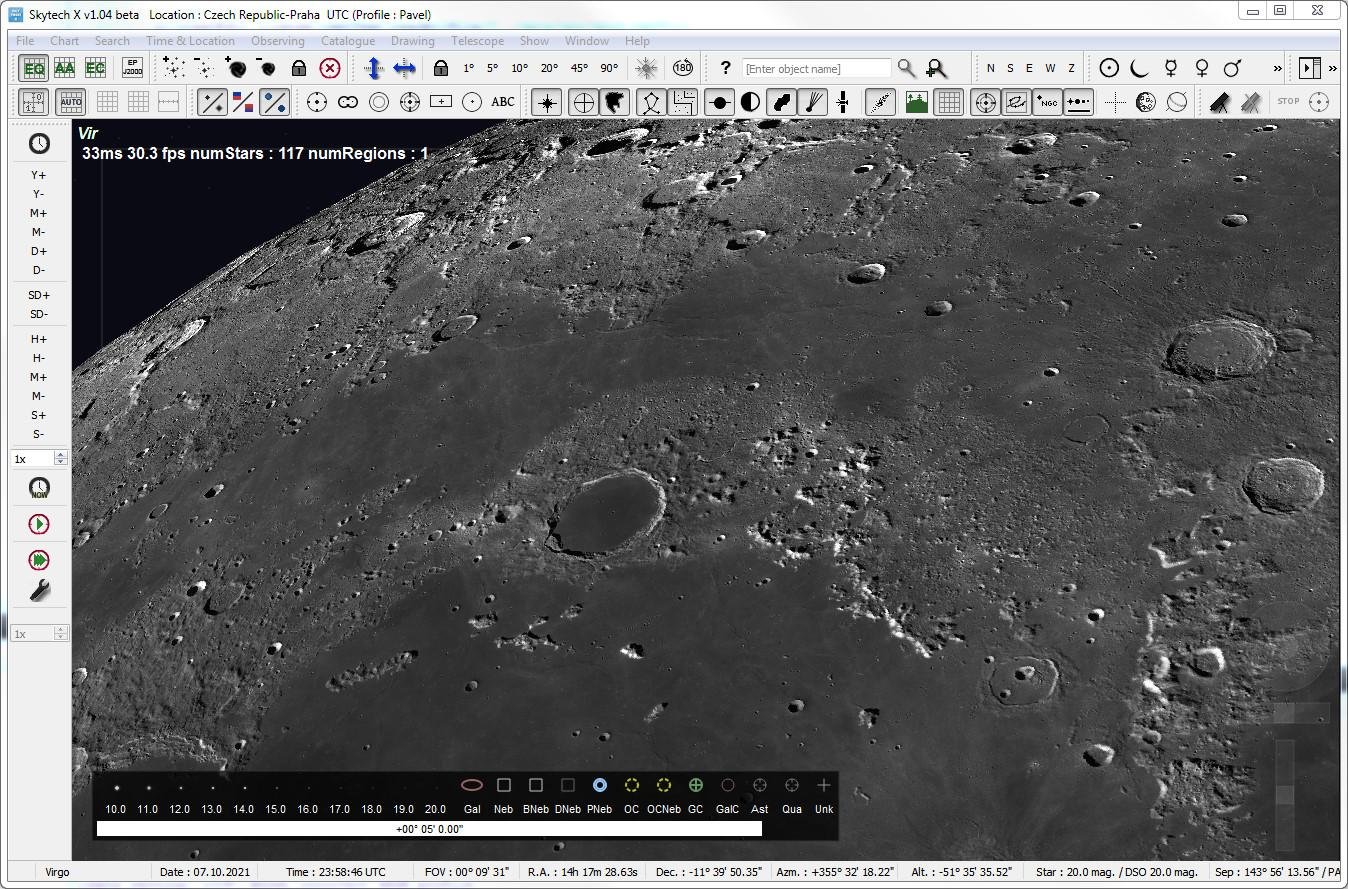Click the Mars symbol icon
This screenshot has width=1348, height=889.
1233,68
